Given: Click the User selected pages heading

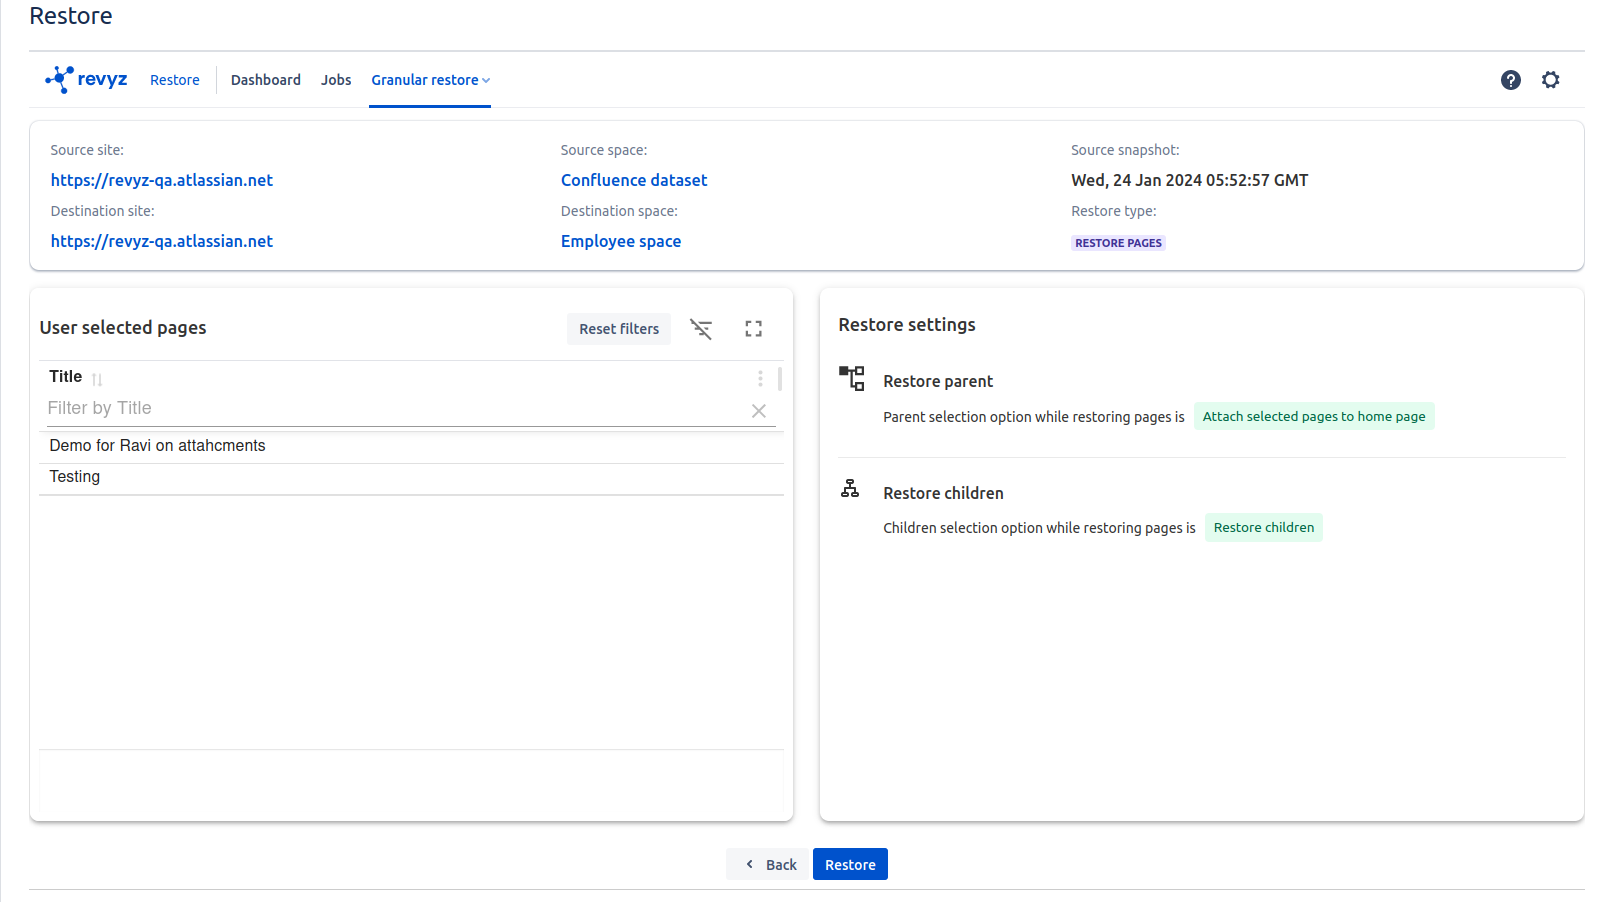Looking at the screenshot, I should tap(123, 328).
